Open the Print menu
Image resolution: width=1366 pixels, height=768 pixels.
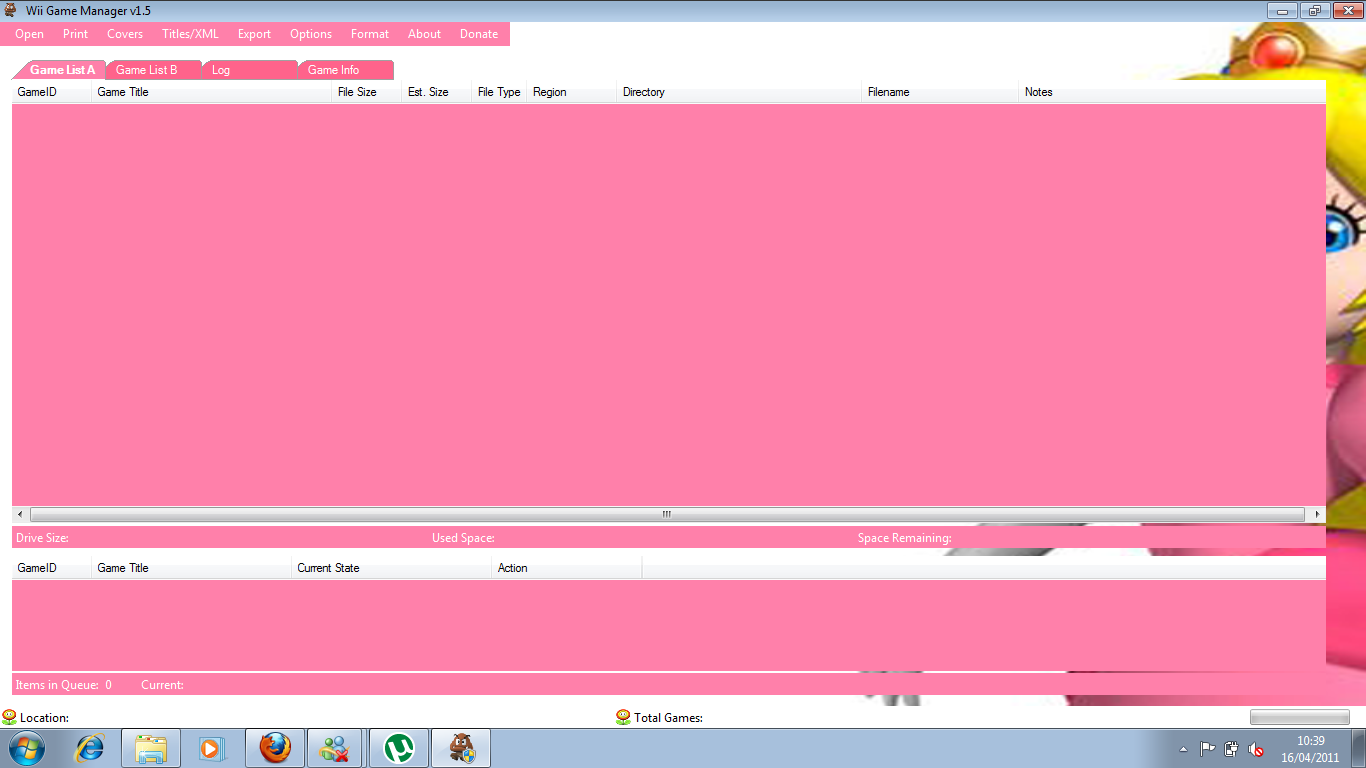[75, 34]
